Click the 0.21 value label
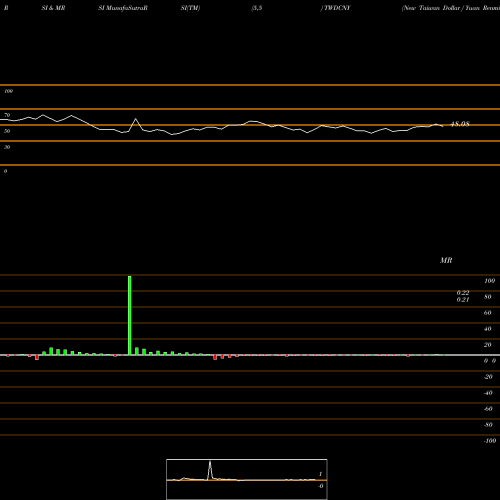 click(463, 299)
